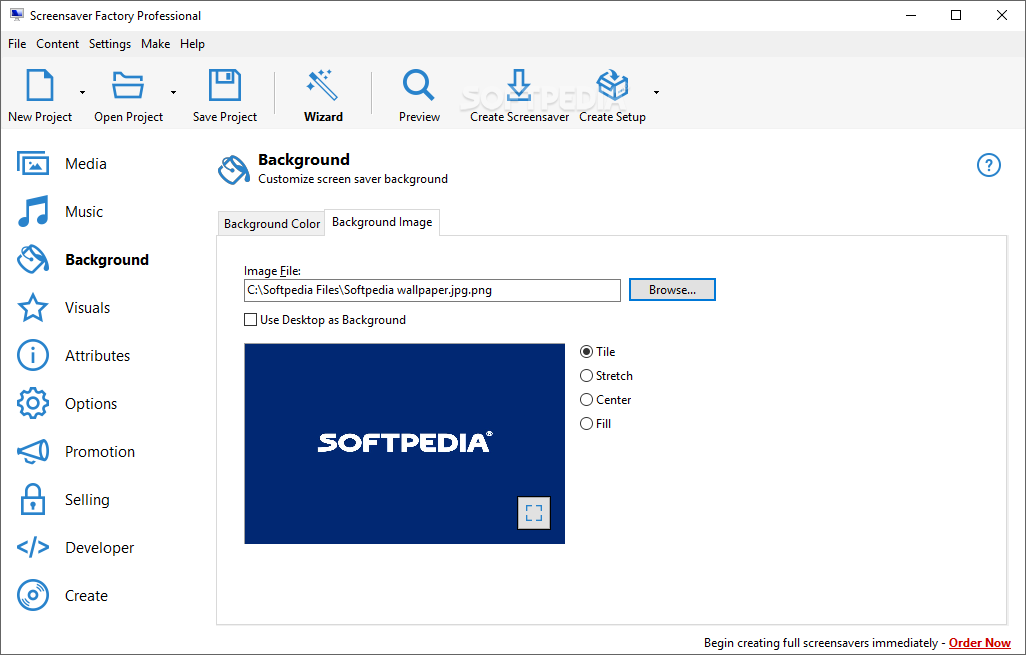The image size is (1026, 655).
Task: Open the Media section in sidebar
Action: [62, 164]
